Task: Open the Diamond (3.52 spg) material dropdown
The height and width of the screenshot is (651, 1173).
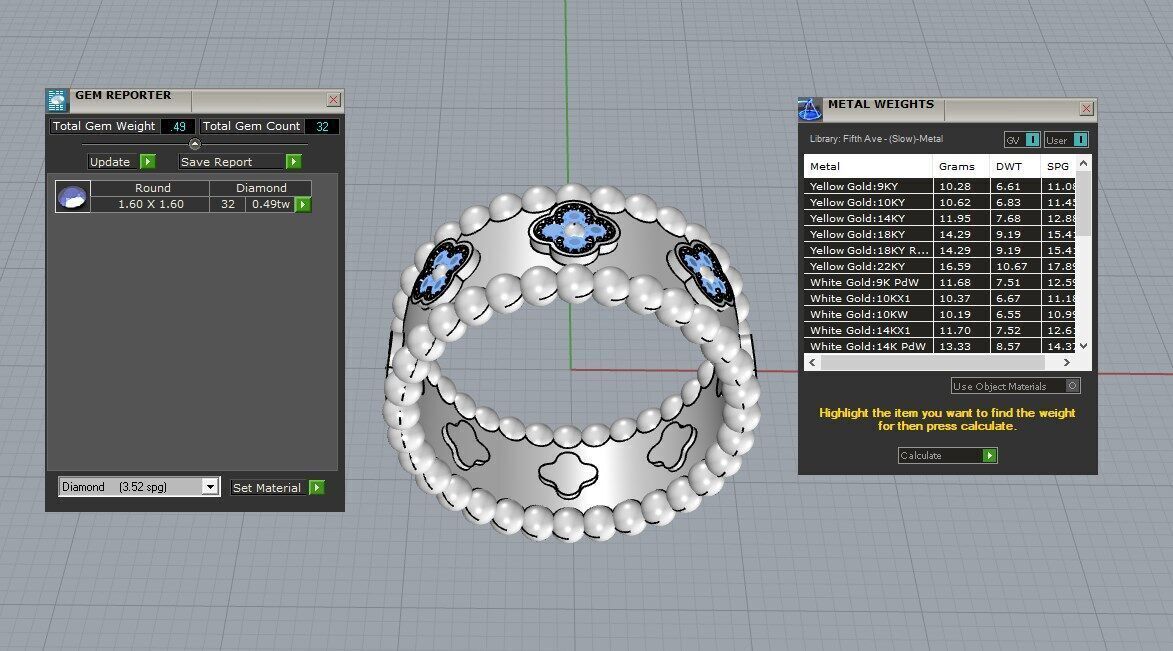Action: 210,486
